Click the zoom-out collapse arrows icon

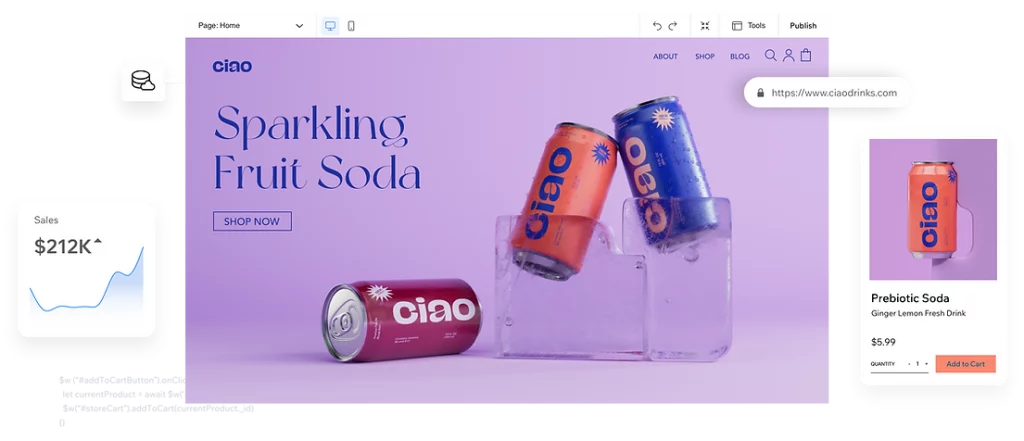pyautogui.click(x=704, y=26)
